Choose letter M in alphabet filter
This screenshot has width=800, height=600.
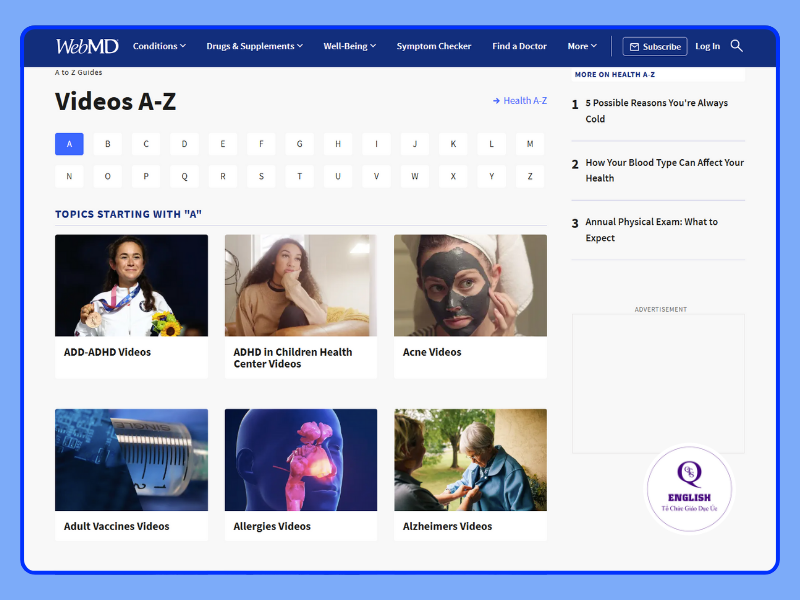(x=530, y=144)
